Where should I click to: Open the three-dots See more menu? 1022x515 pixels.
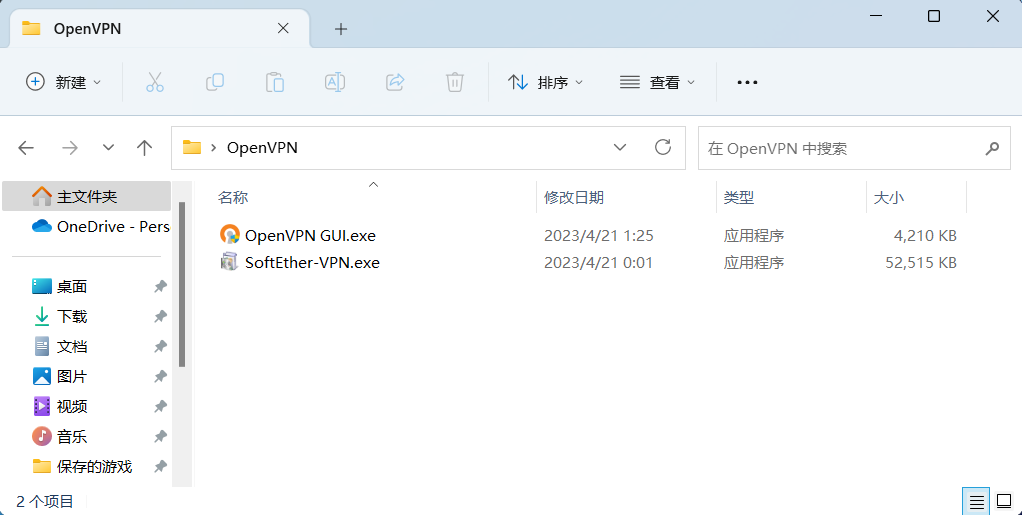tap(747, 82)
